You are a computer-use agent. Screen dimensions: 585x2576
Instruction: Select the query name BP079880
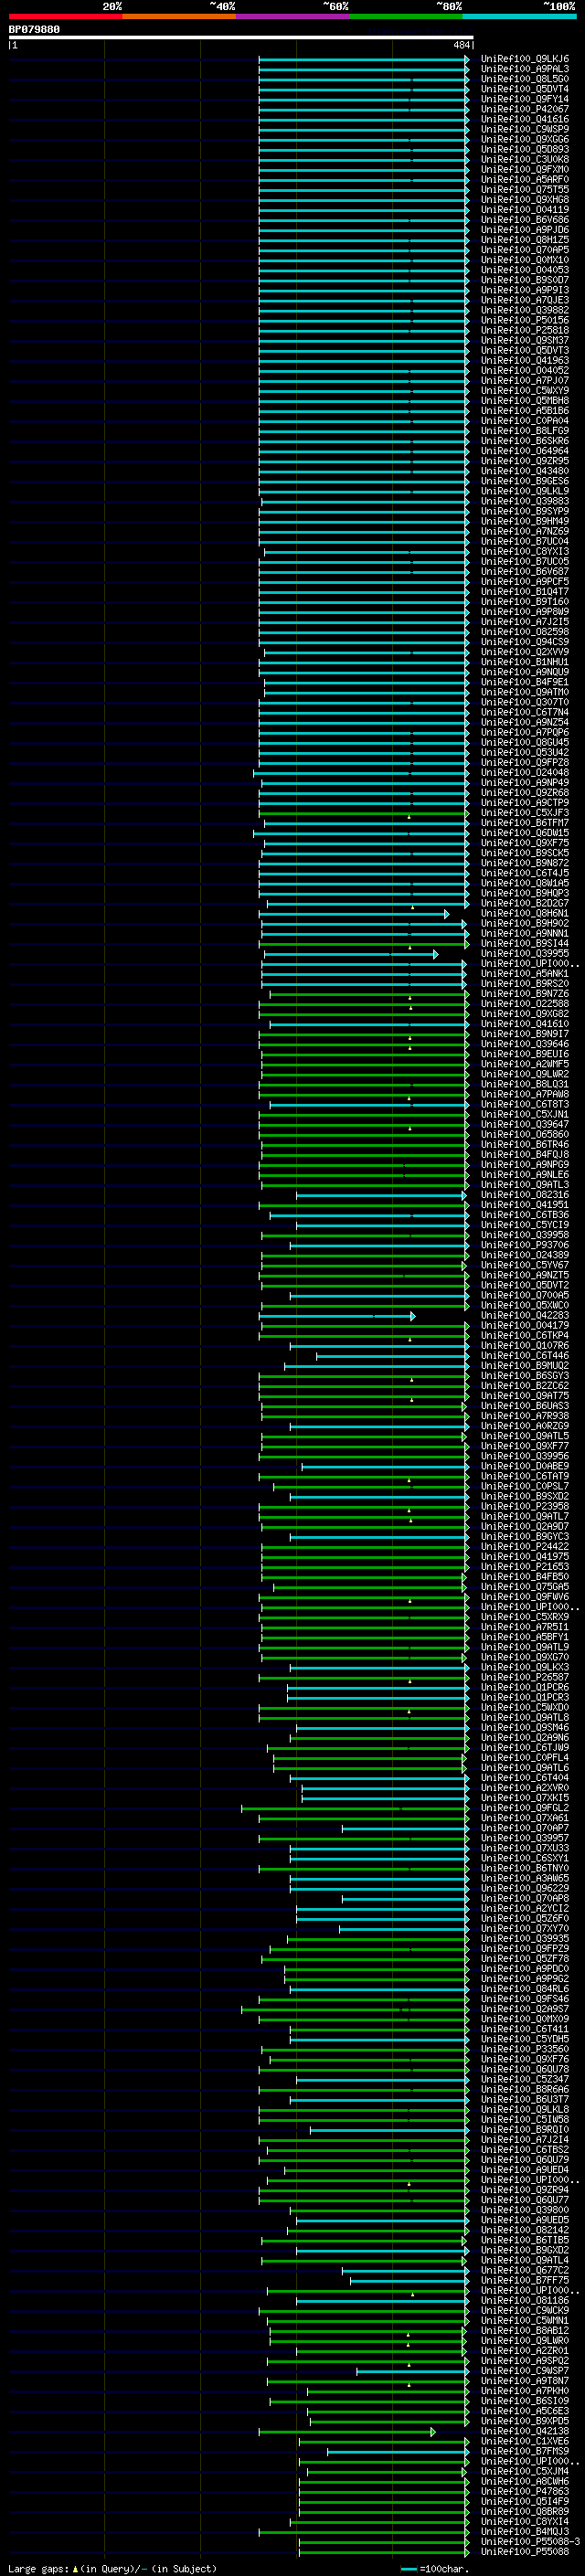(x=34, y=29)
